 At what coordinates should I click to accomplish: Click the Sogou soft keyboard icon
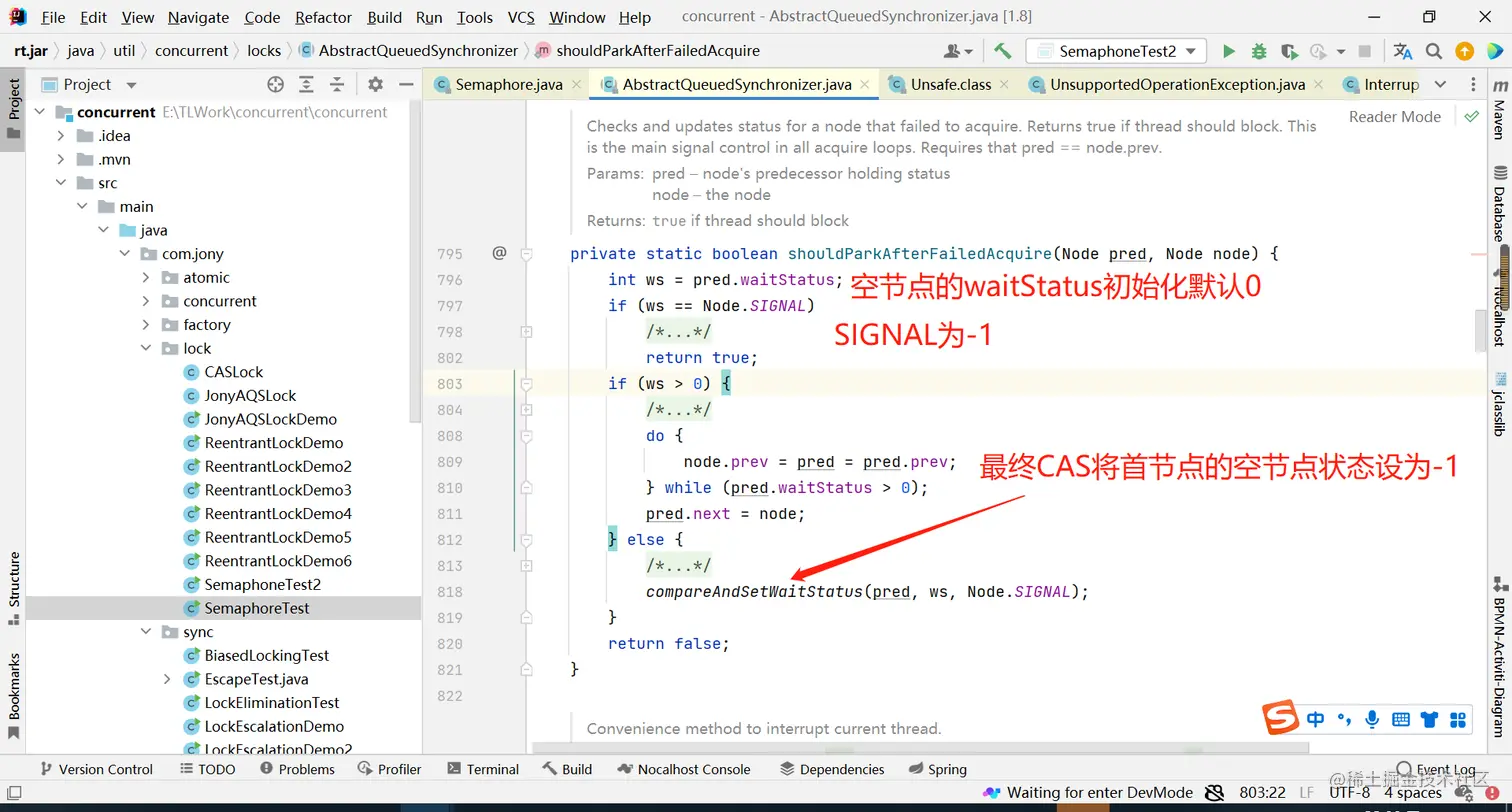pyautogui.click(x=1401, y=719)
